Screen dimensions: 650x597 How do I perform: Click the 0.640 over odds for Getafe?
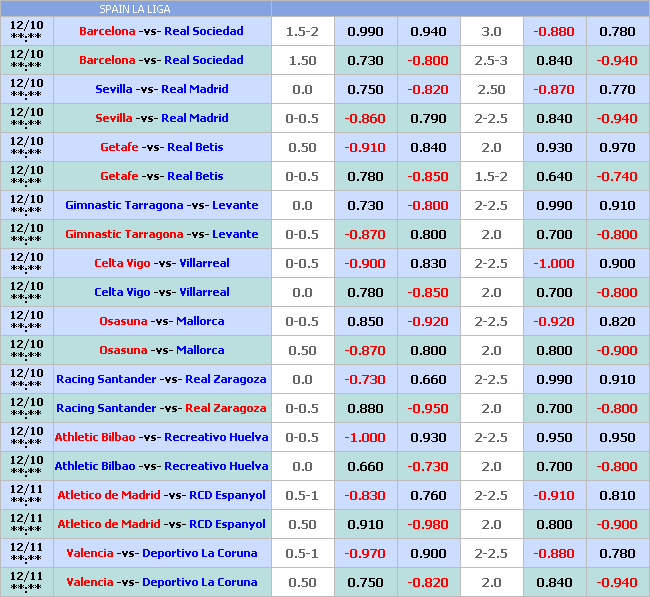pyautogui.click(x=554, y=176)
